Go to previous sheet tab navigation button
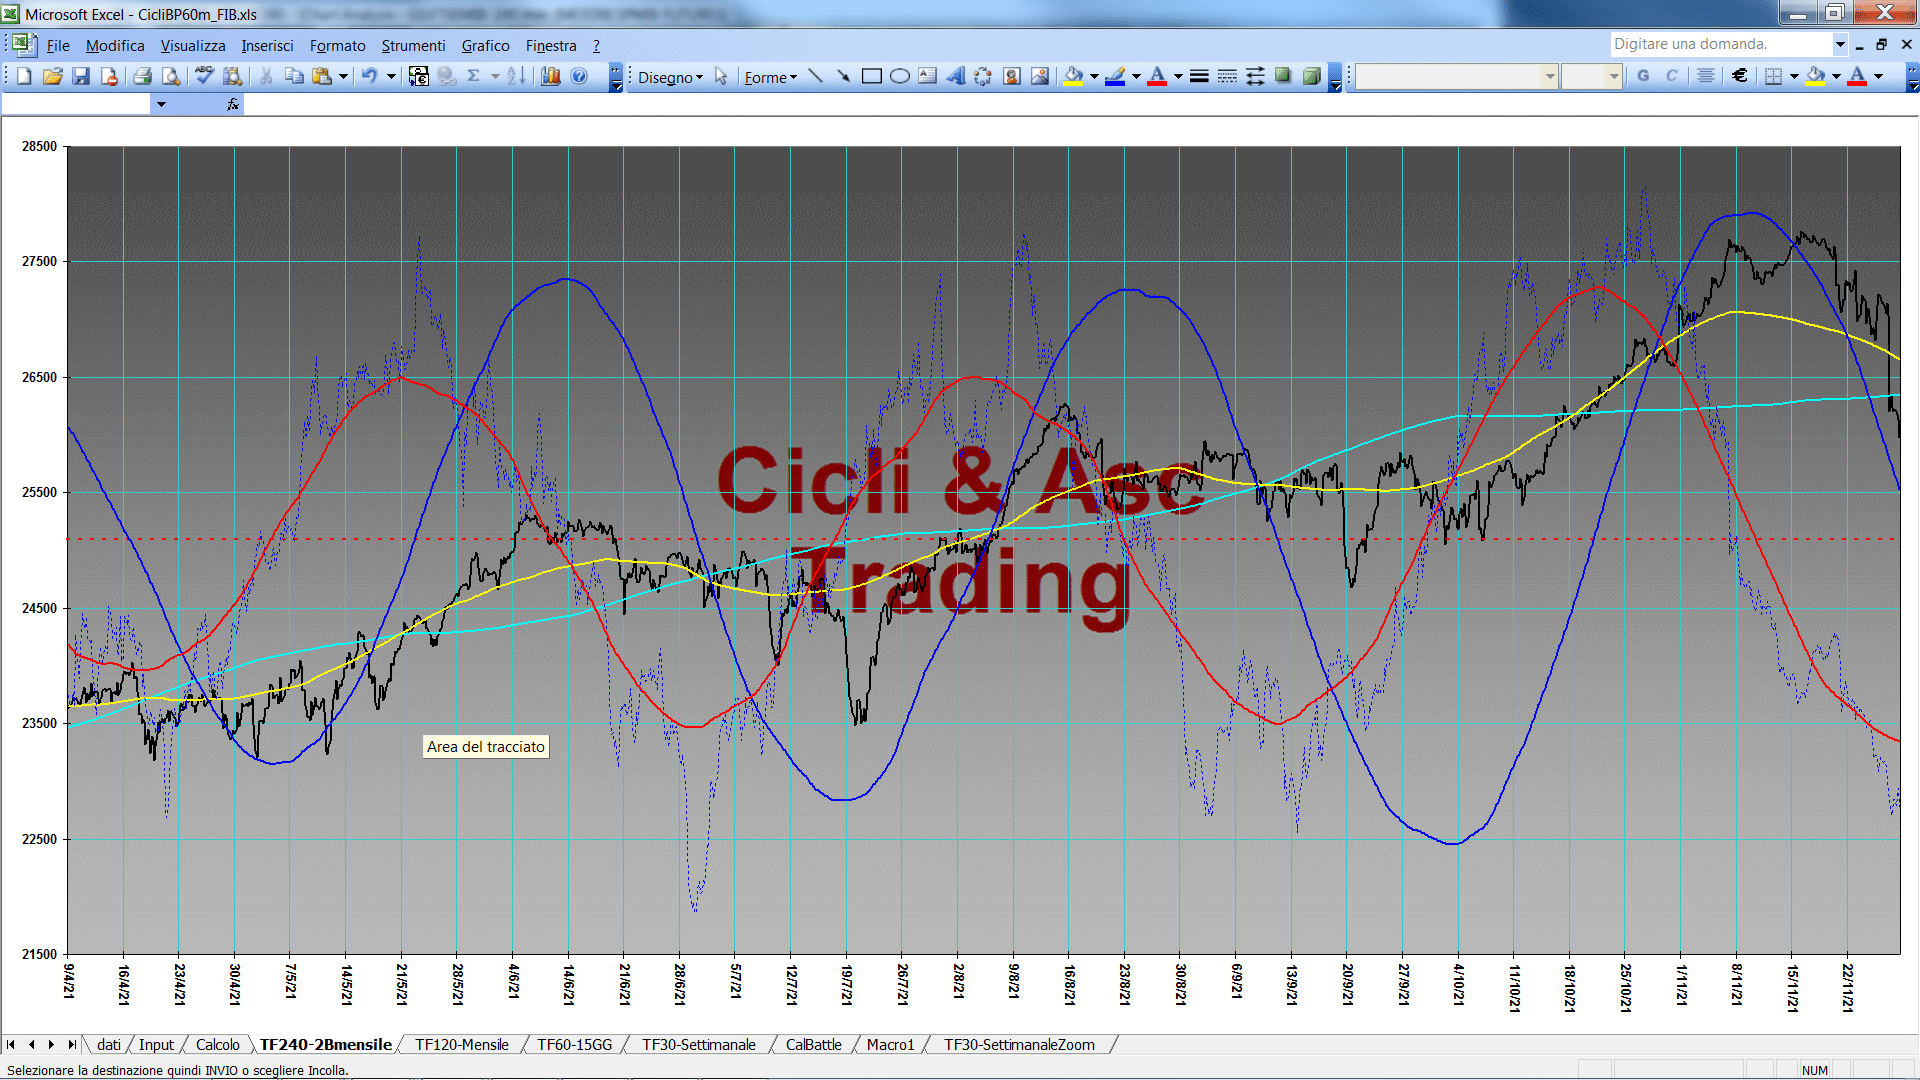 pos(31,1044)
